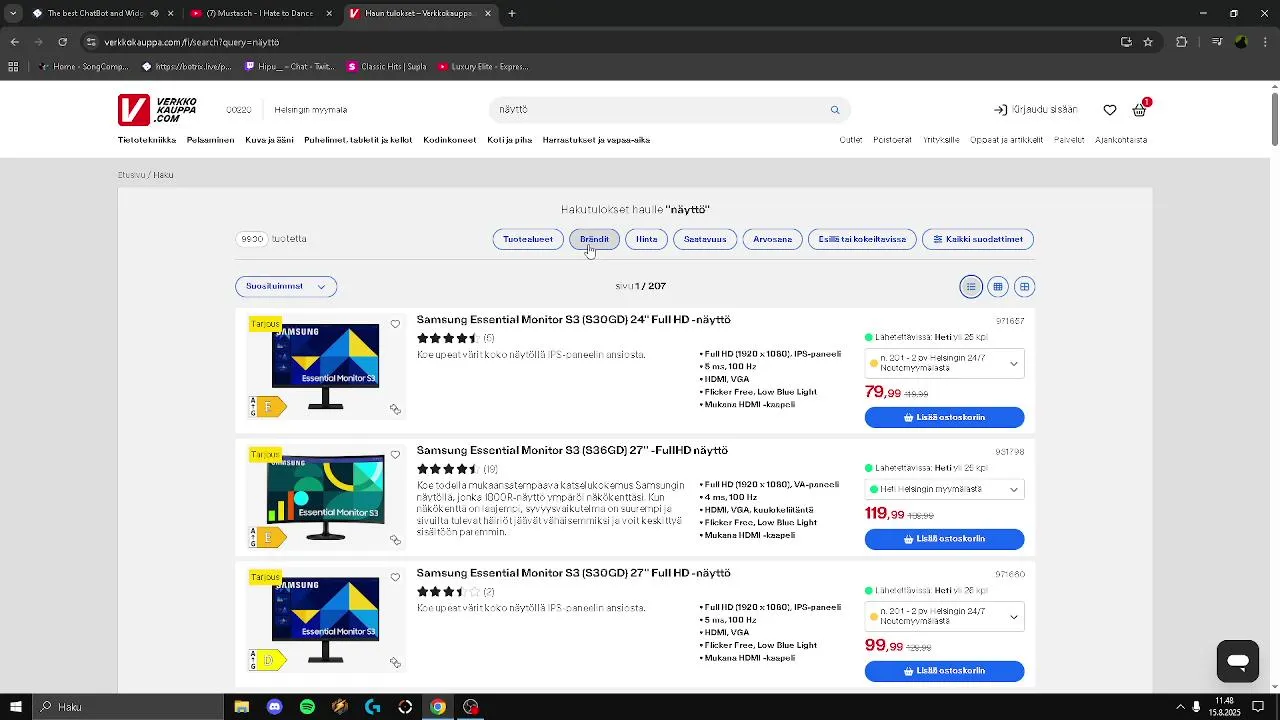Screen dimensions: 1280x720
Task: Click compare icon on S36GD 27" monitor
Action: point(395,540)
